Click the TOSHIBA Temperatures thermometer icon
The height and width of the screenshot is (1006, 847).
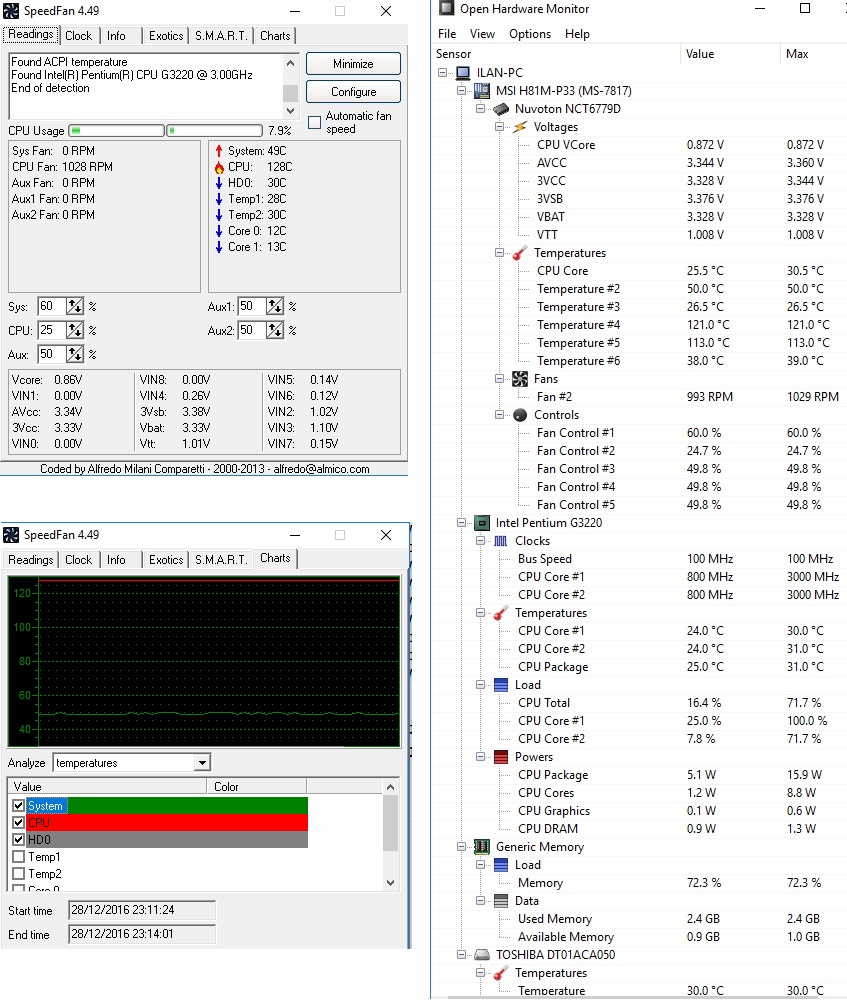point(501,973)
